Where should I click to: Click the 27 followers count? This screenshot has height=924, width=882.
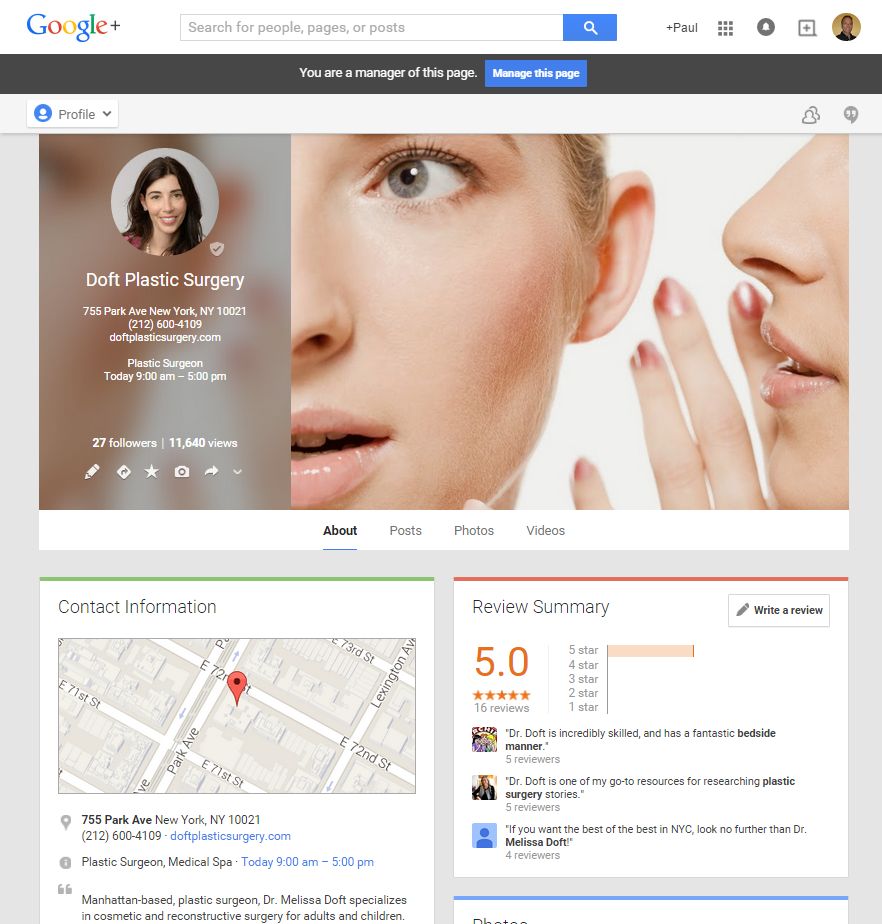click(x=124, y=443)
